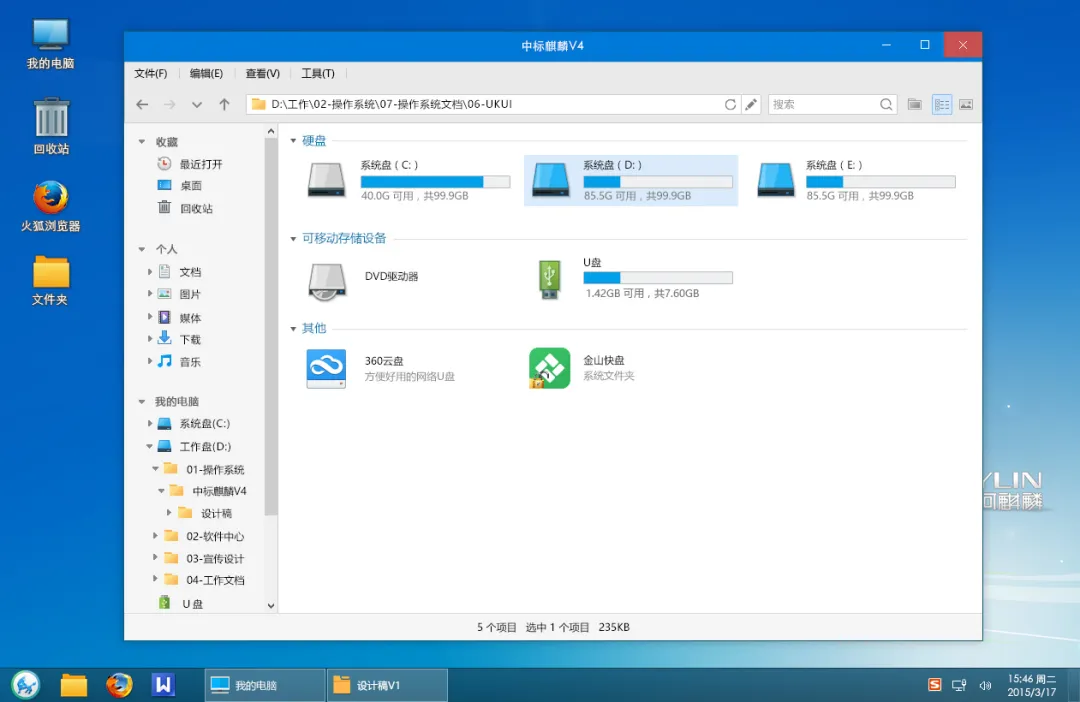Select the 04-工作文档 folder
Image resolution: width=1080 pixels, height=702 pixels.
215,581
